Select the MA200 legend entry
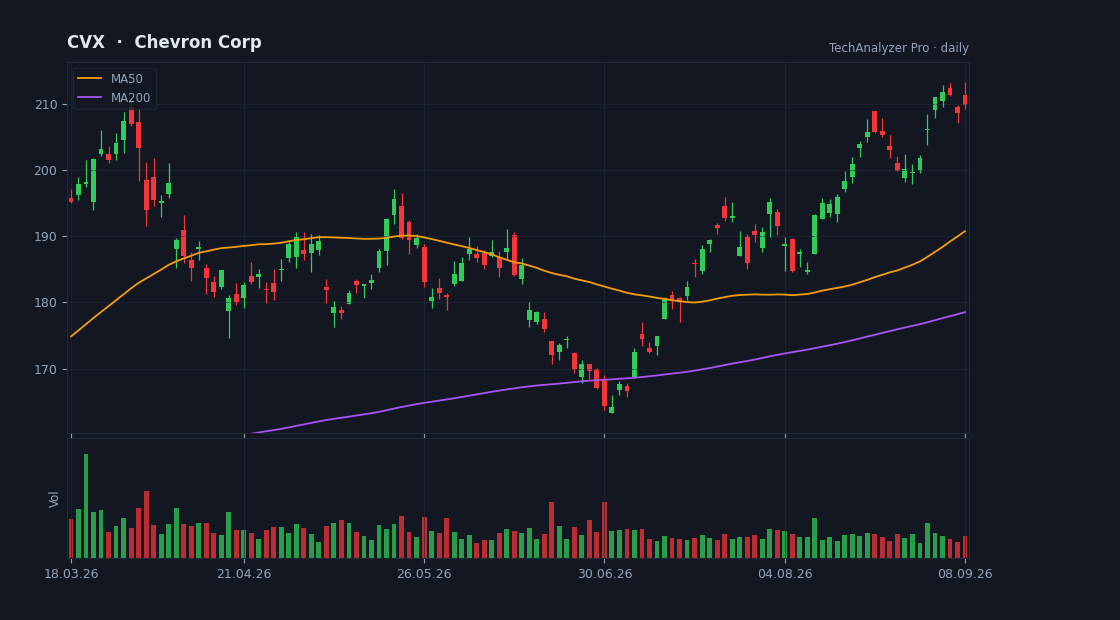This screenshot has height=620, width=1120. click(114, 98)
